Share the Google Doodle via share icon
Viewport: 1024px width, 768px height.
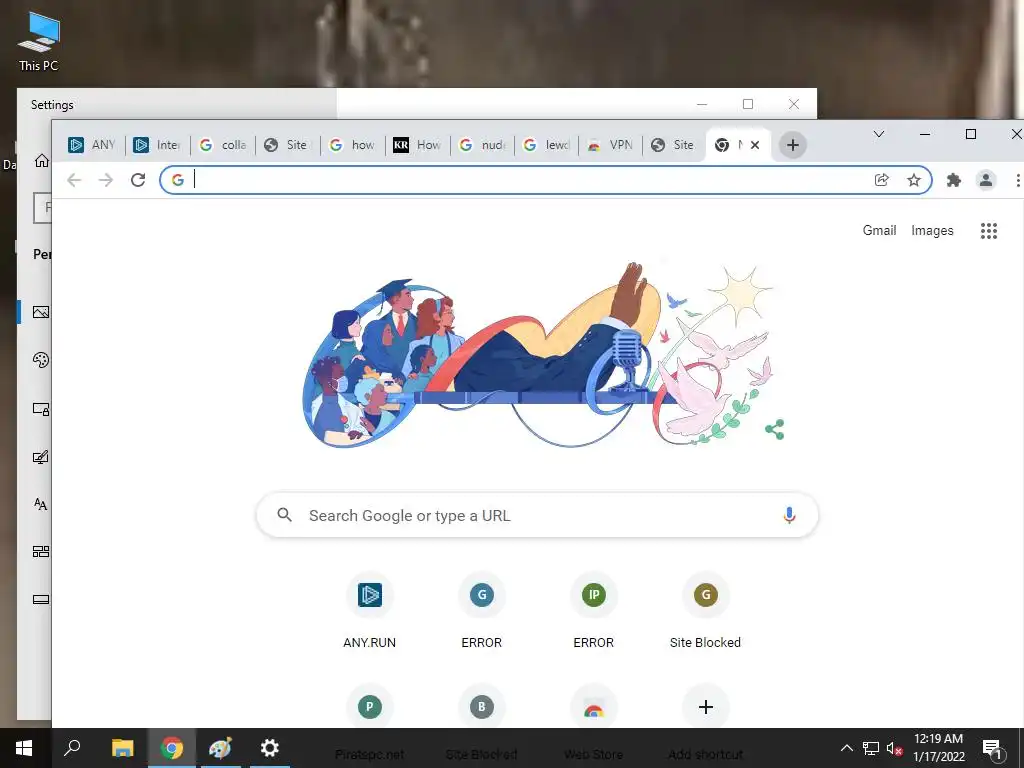coord(775,430)
